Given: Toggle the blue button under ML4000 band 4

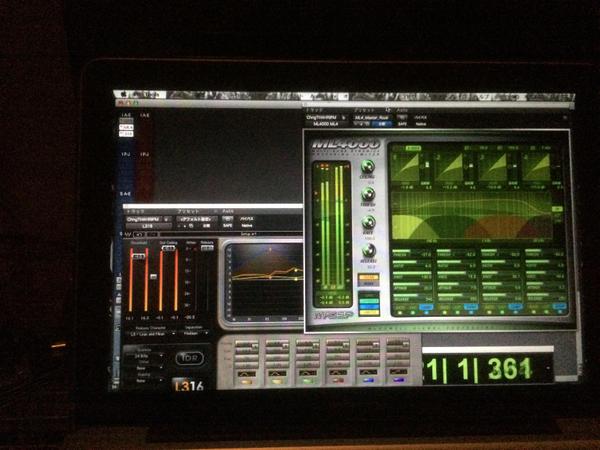Looking at the screenshot, I should click(x=559, y=307).
